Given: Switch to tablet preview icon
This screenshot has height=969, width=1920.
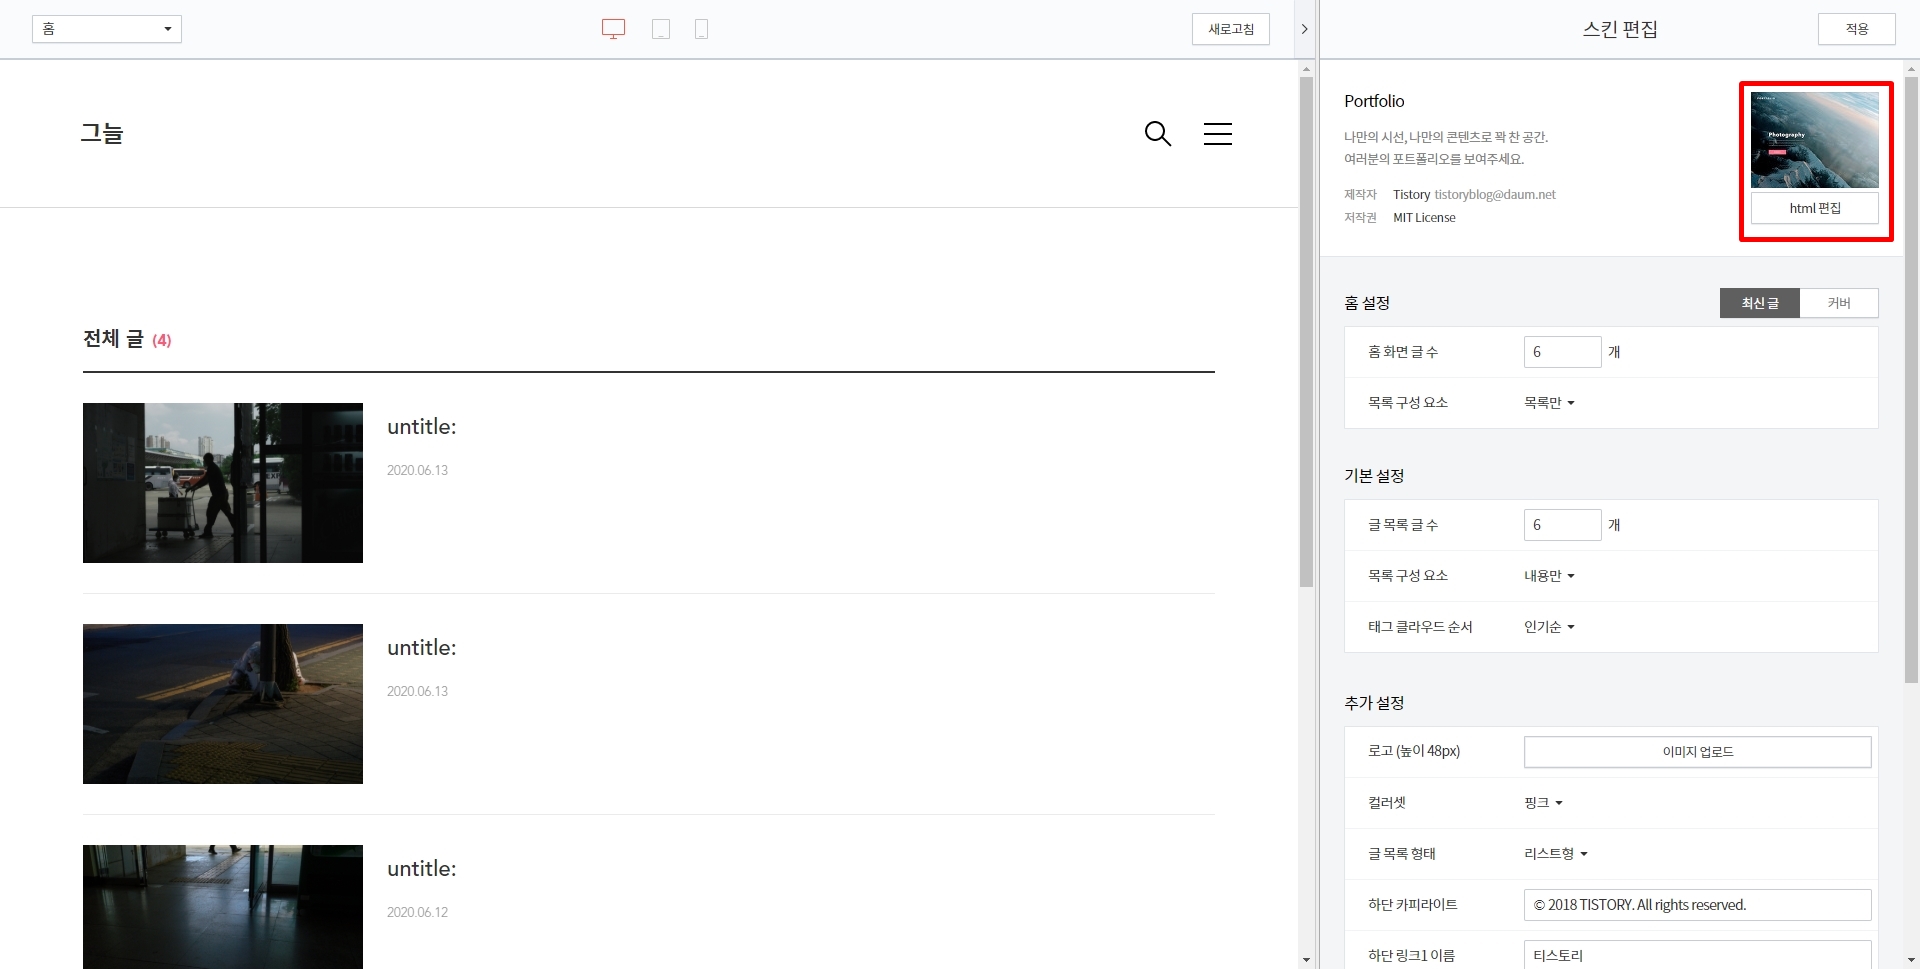Looking at the screenshot, I should [661, 29].
